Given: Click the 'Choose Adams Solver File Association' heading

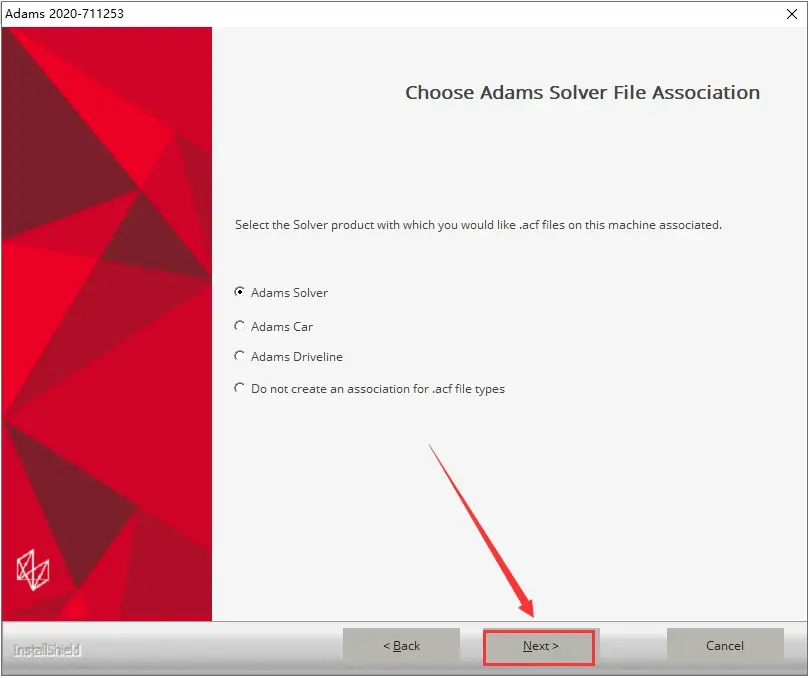Looking at the screenshot, I should (x=583, y=93).
